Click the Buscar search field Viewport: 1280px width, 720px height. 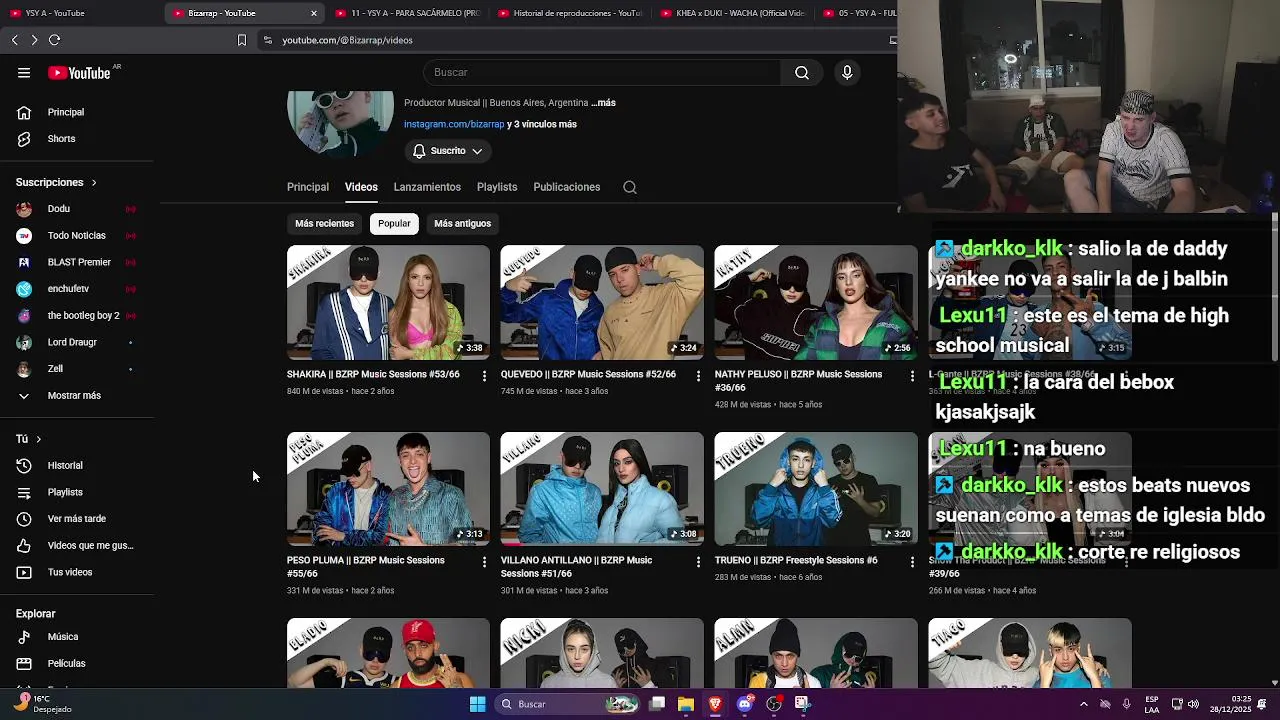pyautogui.click(x=602, y=72)
